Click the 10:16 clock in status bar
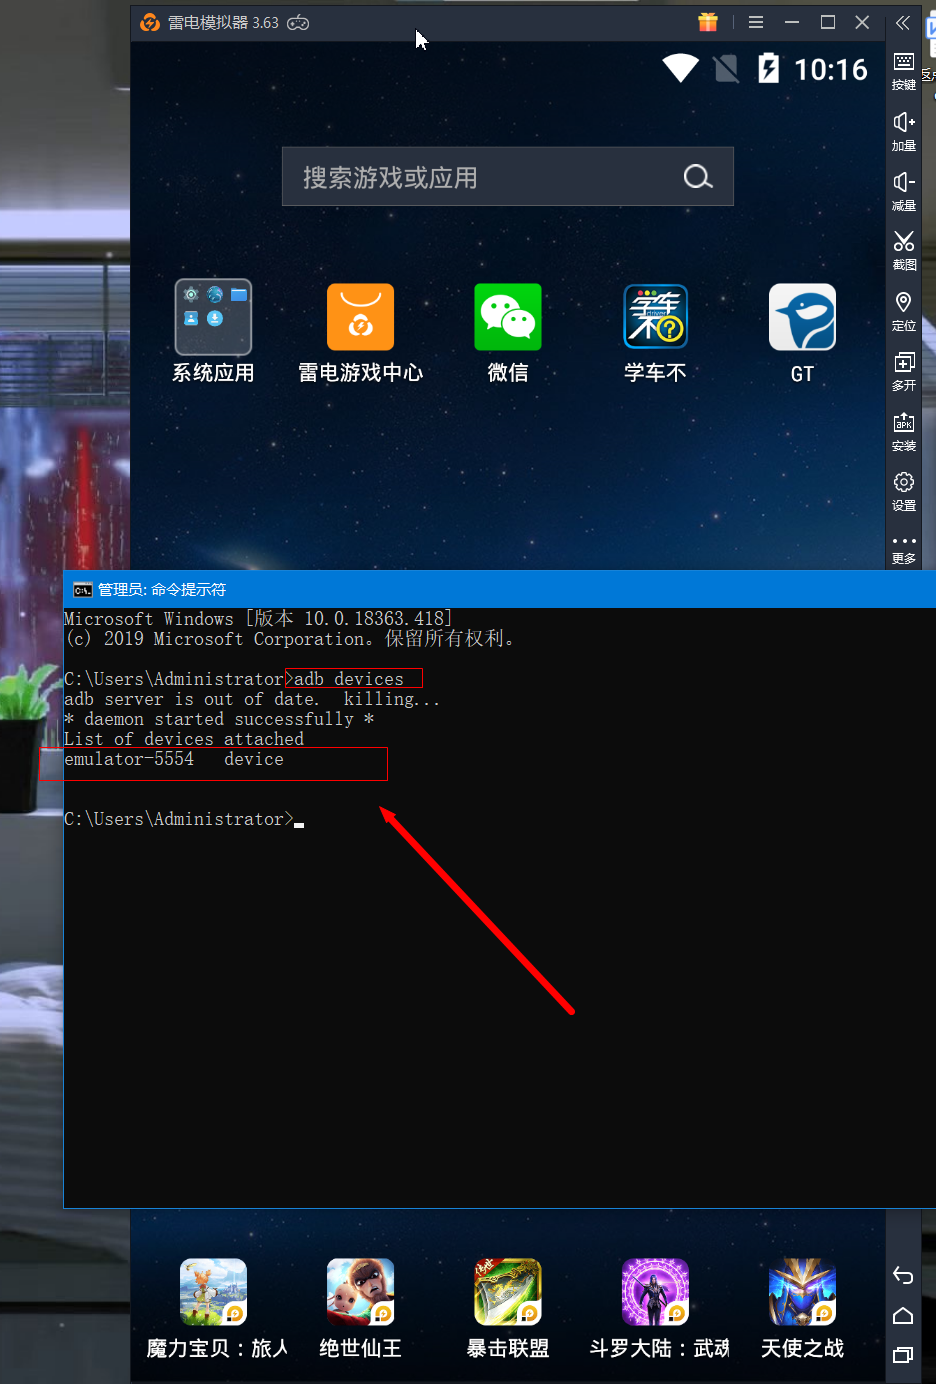The height and width of the screenshot is (1384, 936). 831,69
